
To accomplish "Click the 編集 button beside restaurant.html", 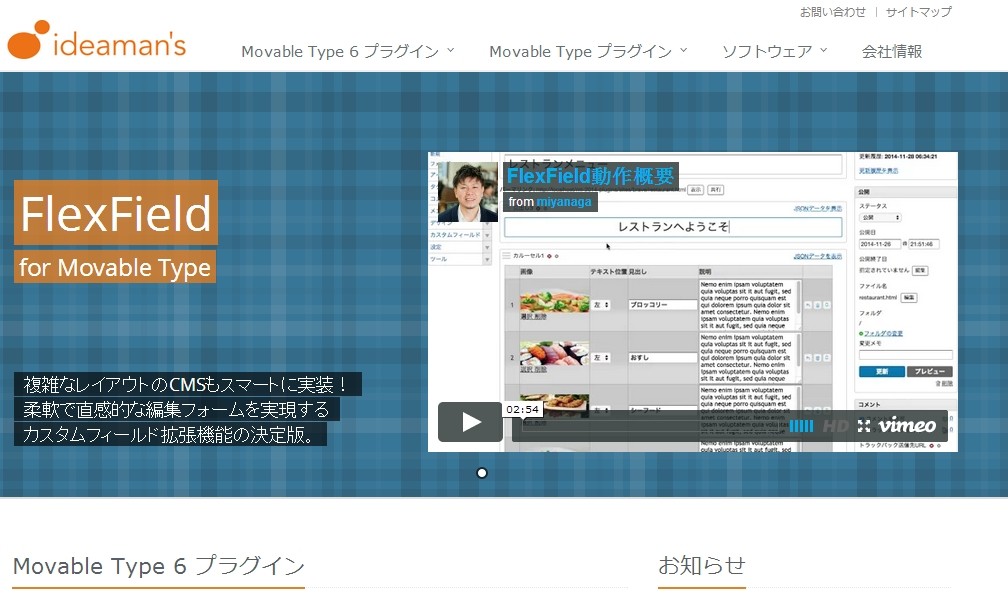I will pos(910,297).
